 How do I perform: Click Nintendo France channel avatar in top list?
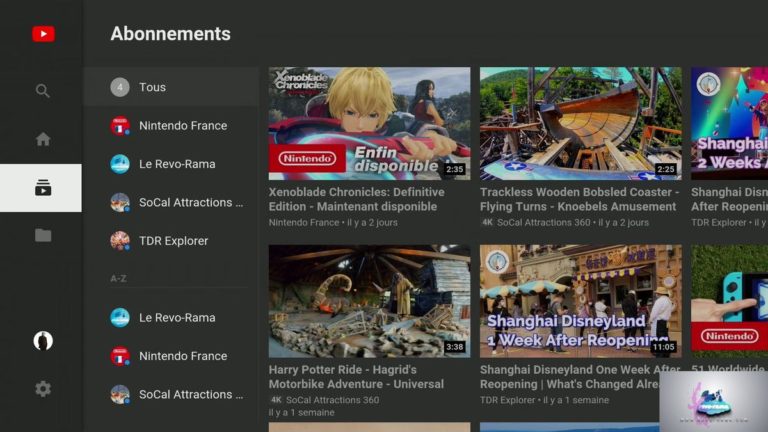pos(120,126)
